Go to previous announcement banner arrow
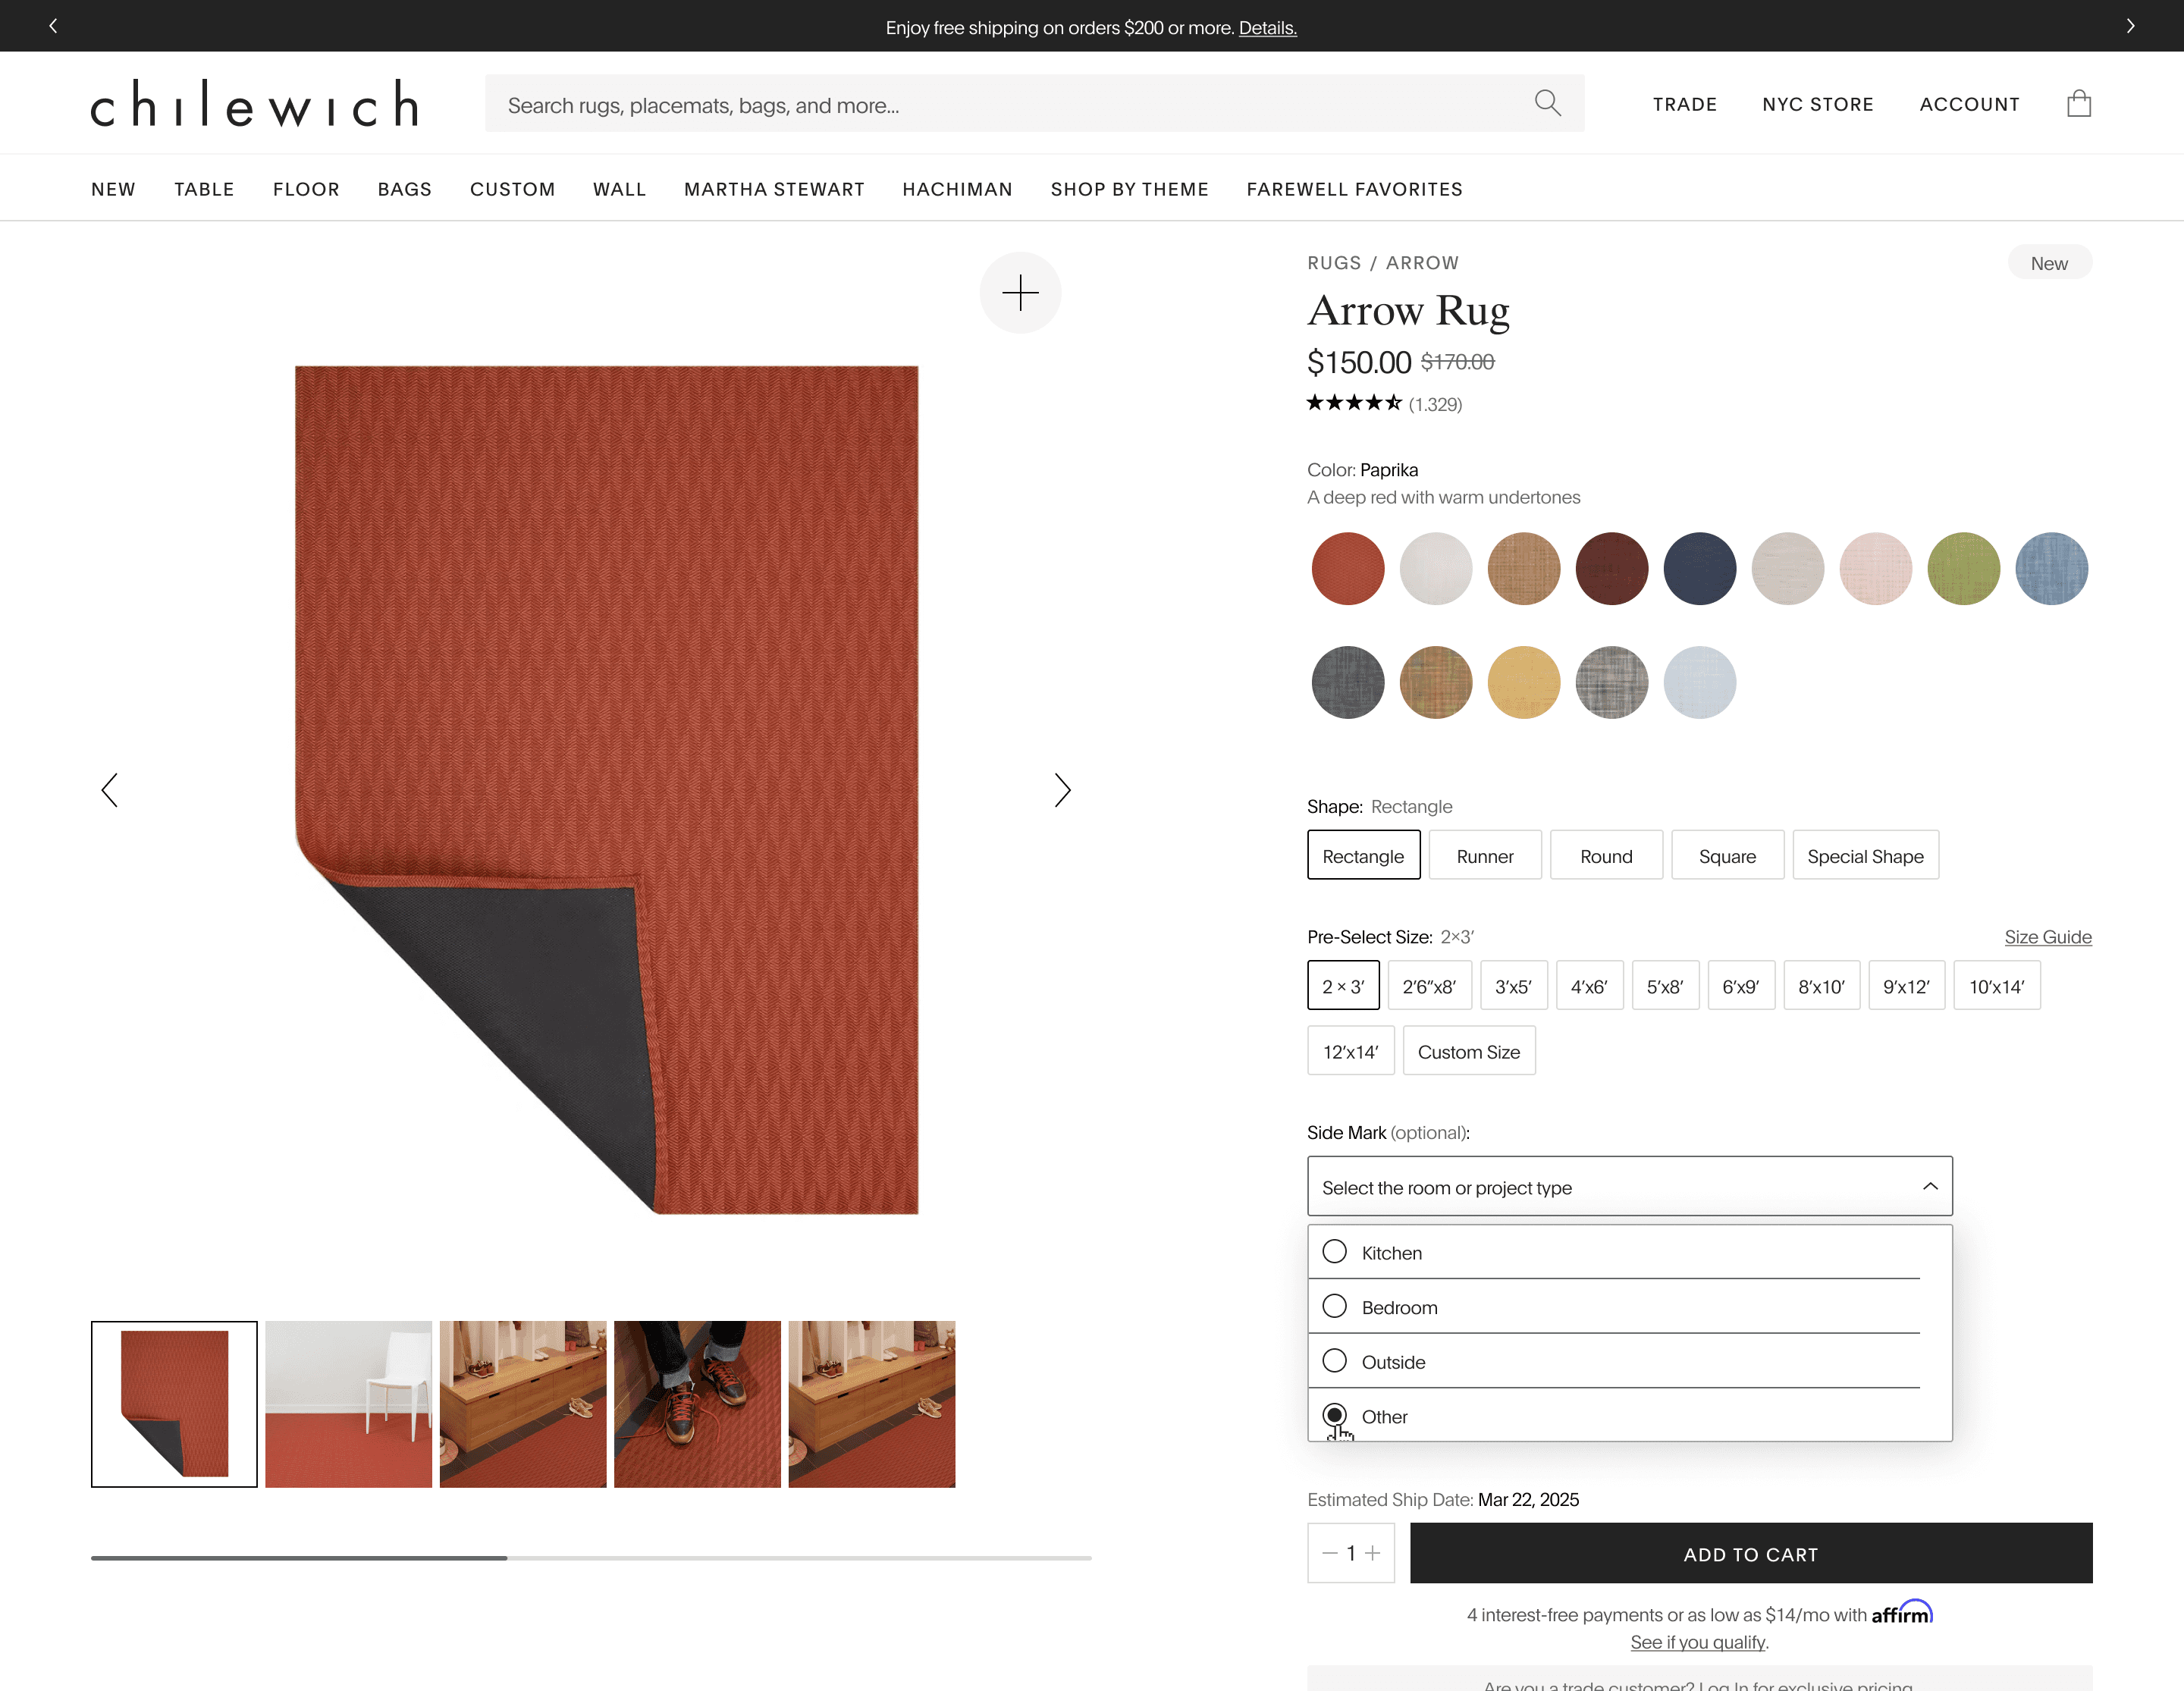2184x1691 pixels. 53,26
